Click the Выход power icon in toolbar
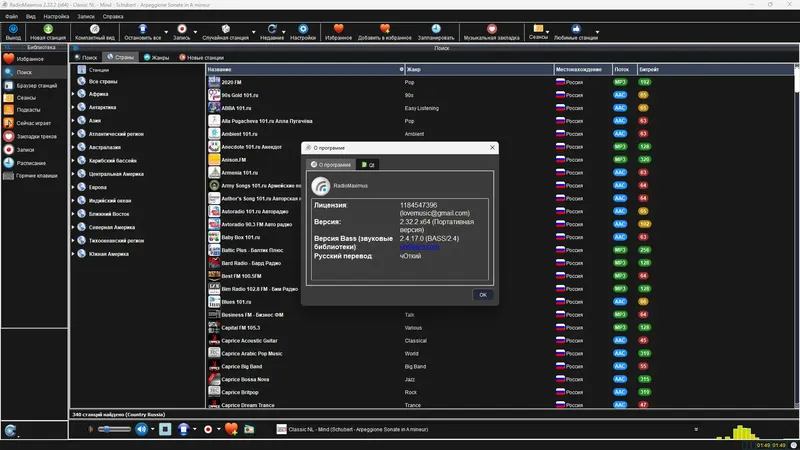The width and height of the screenshot is (800, 450). pos(13,29)
